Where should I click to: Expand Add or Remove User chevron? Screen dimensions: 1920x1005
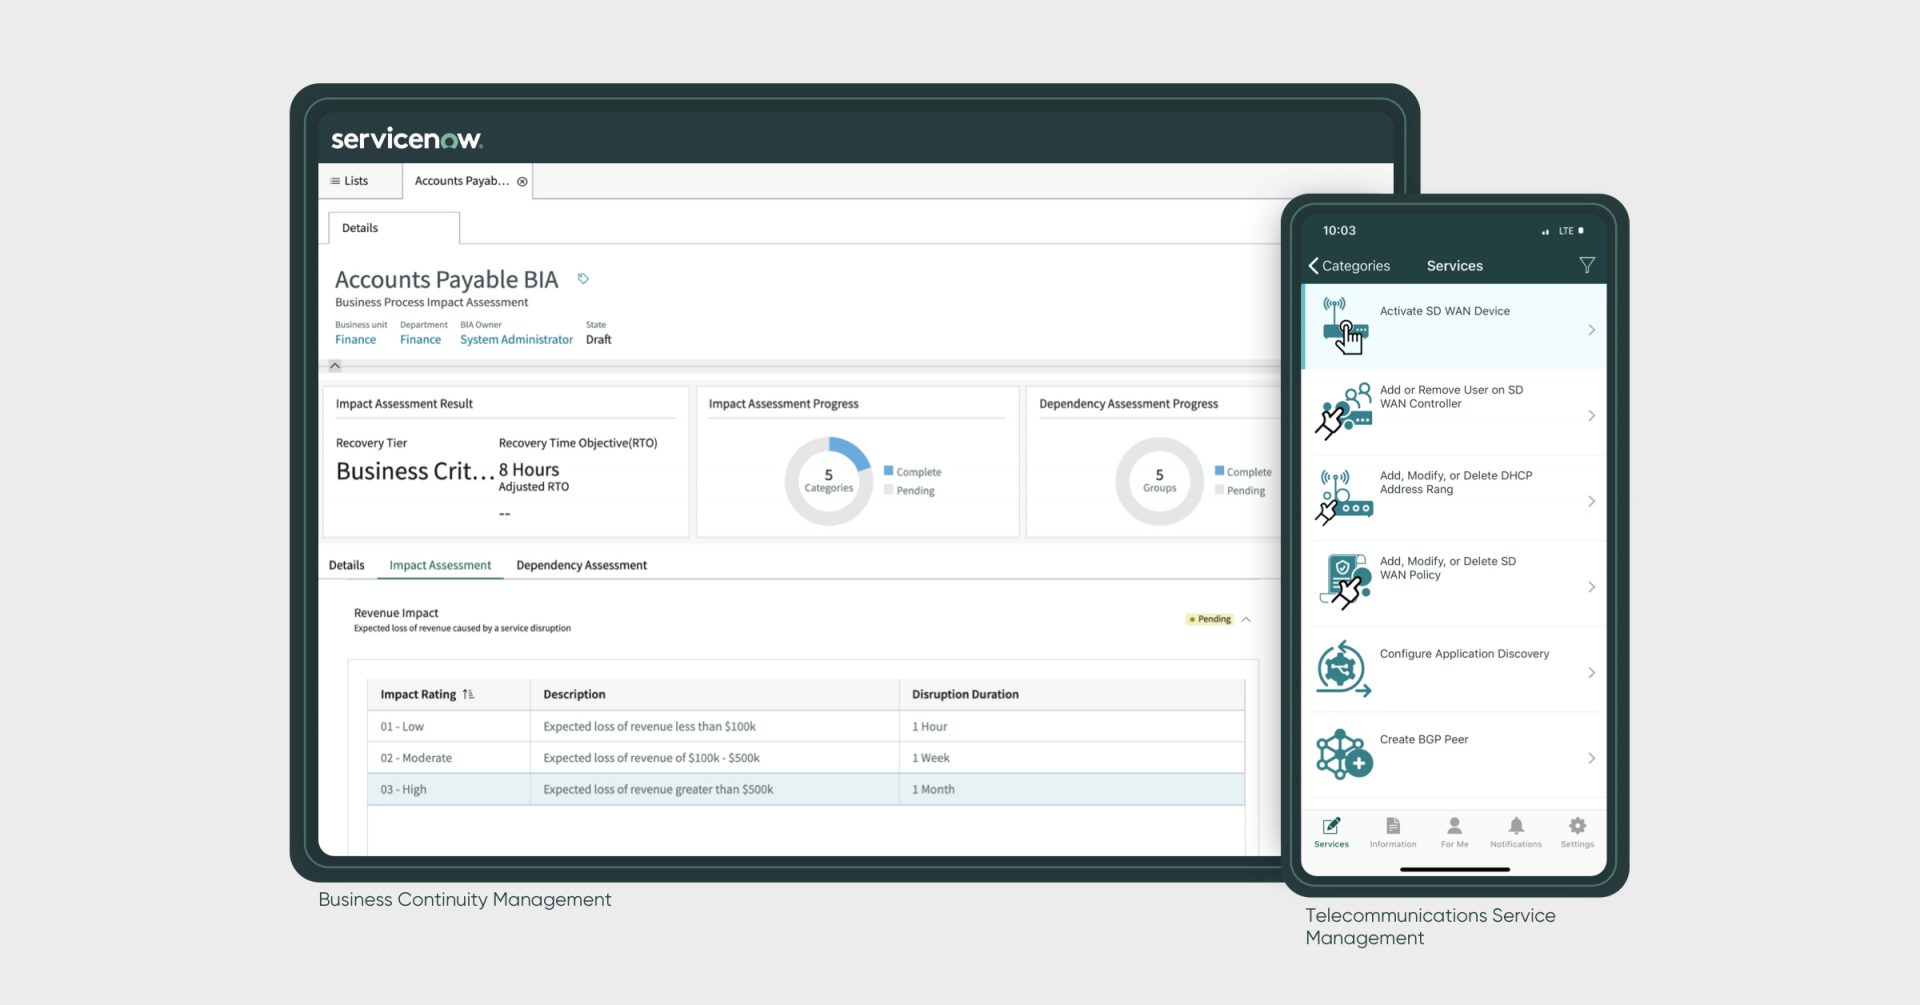[x=1591, y=416]
